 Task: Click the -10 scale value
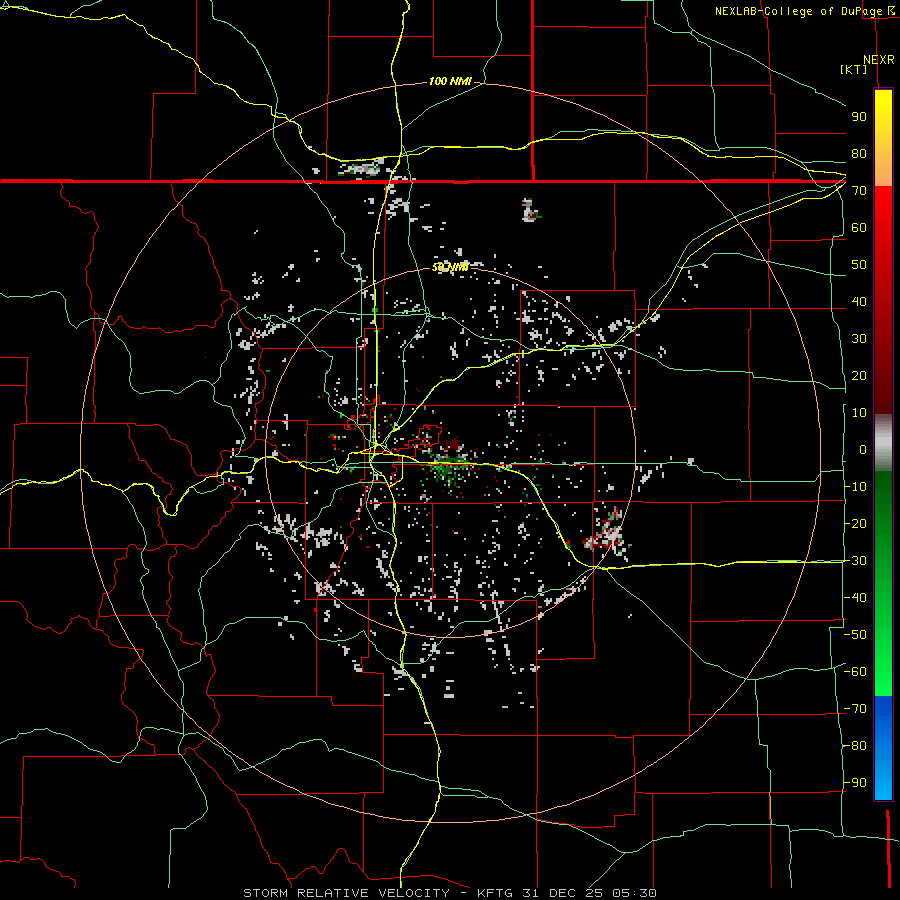(x=855, y=487)
